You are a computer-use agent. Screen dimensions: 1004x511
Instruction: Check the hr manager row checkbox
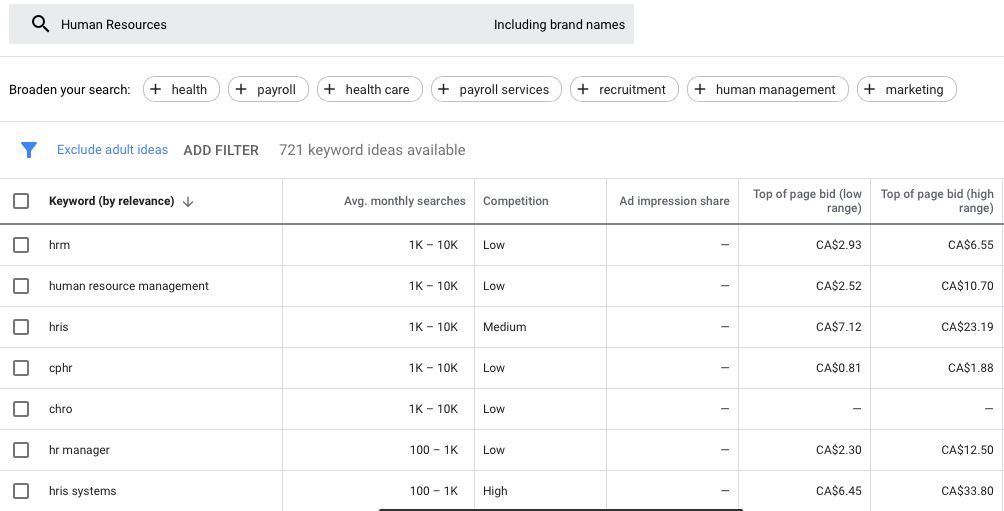click(21, 450)
